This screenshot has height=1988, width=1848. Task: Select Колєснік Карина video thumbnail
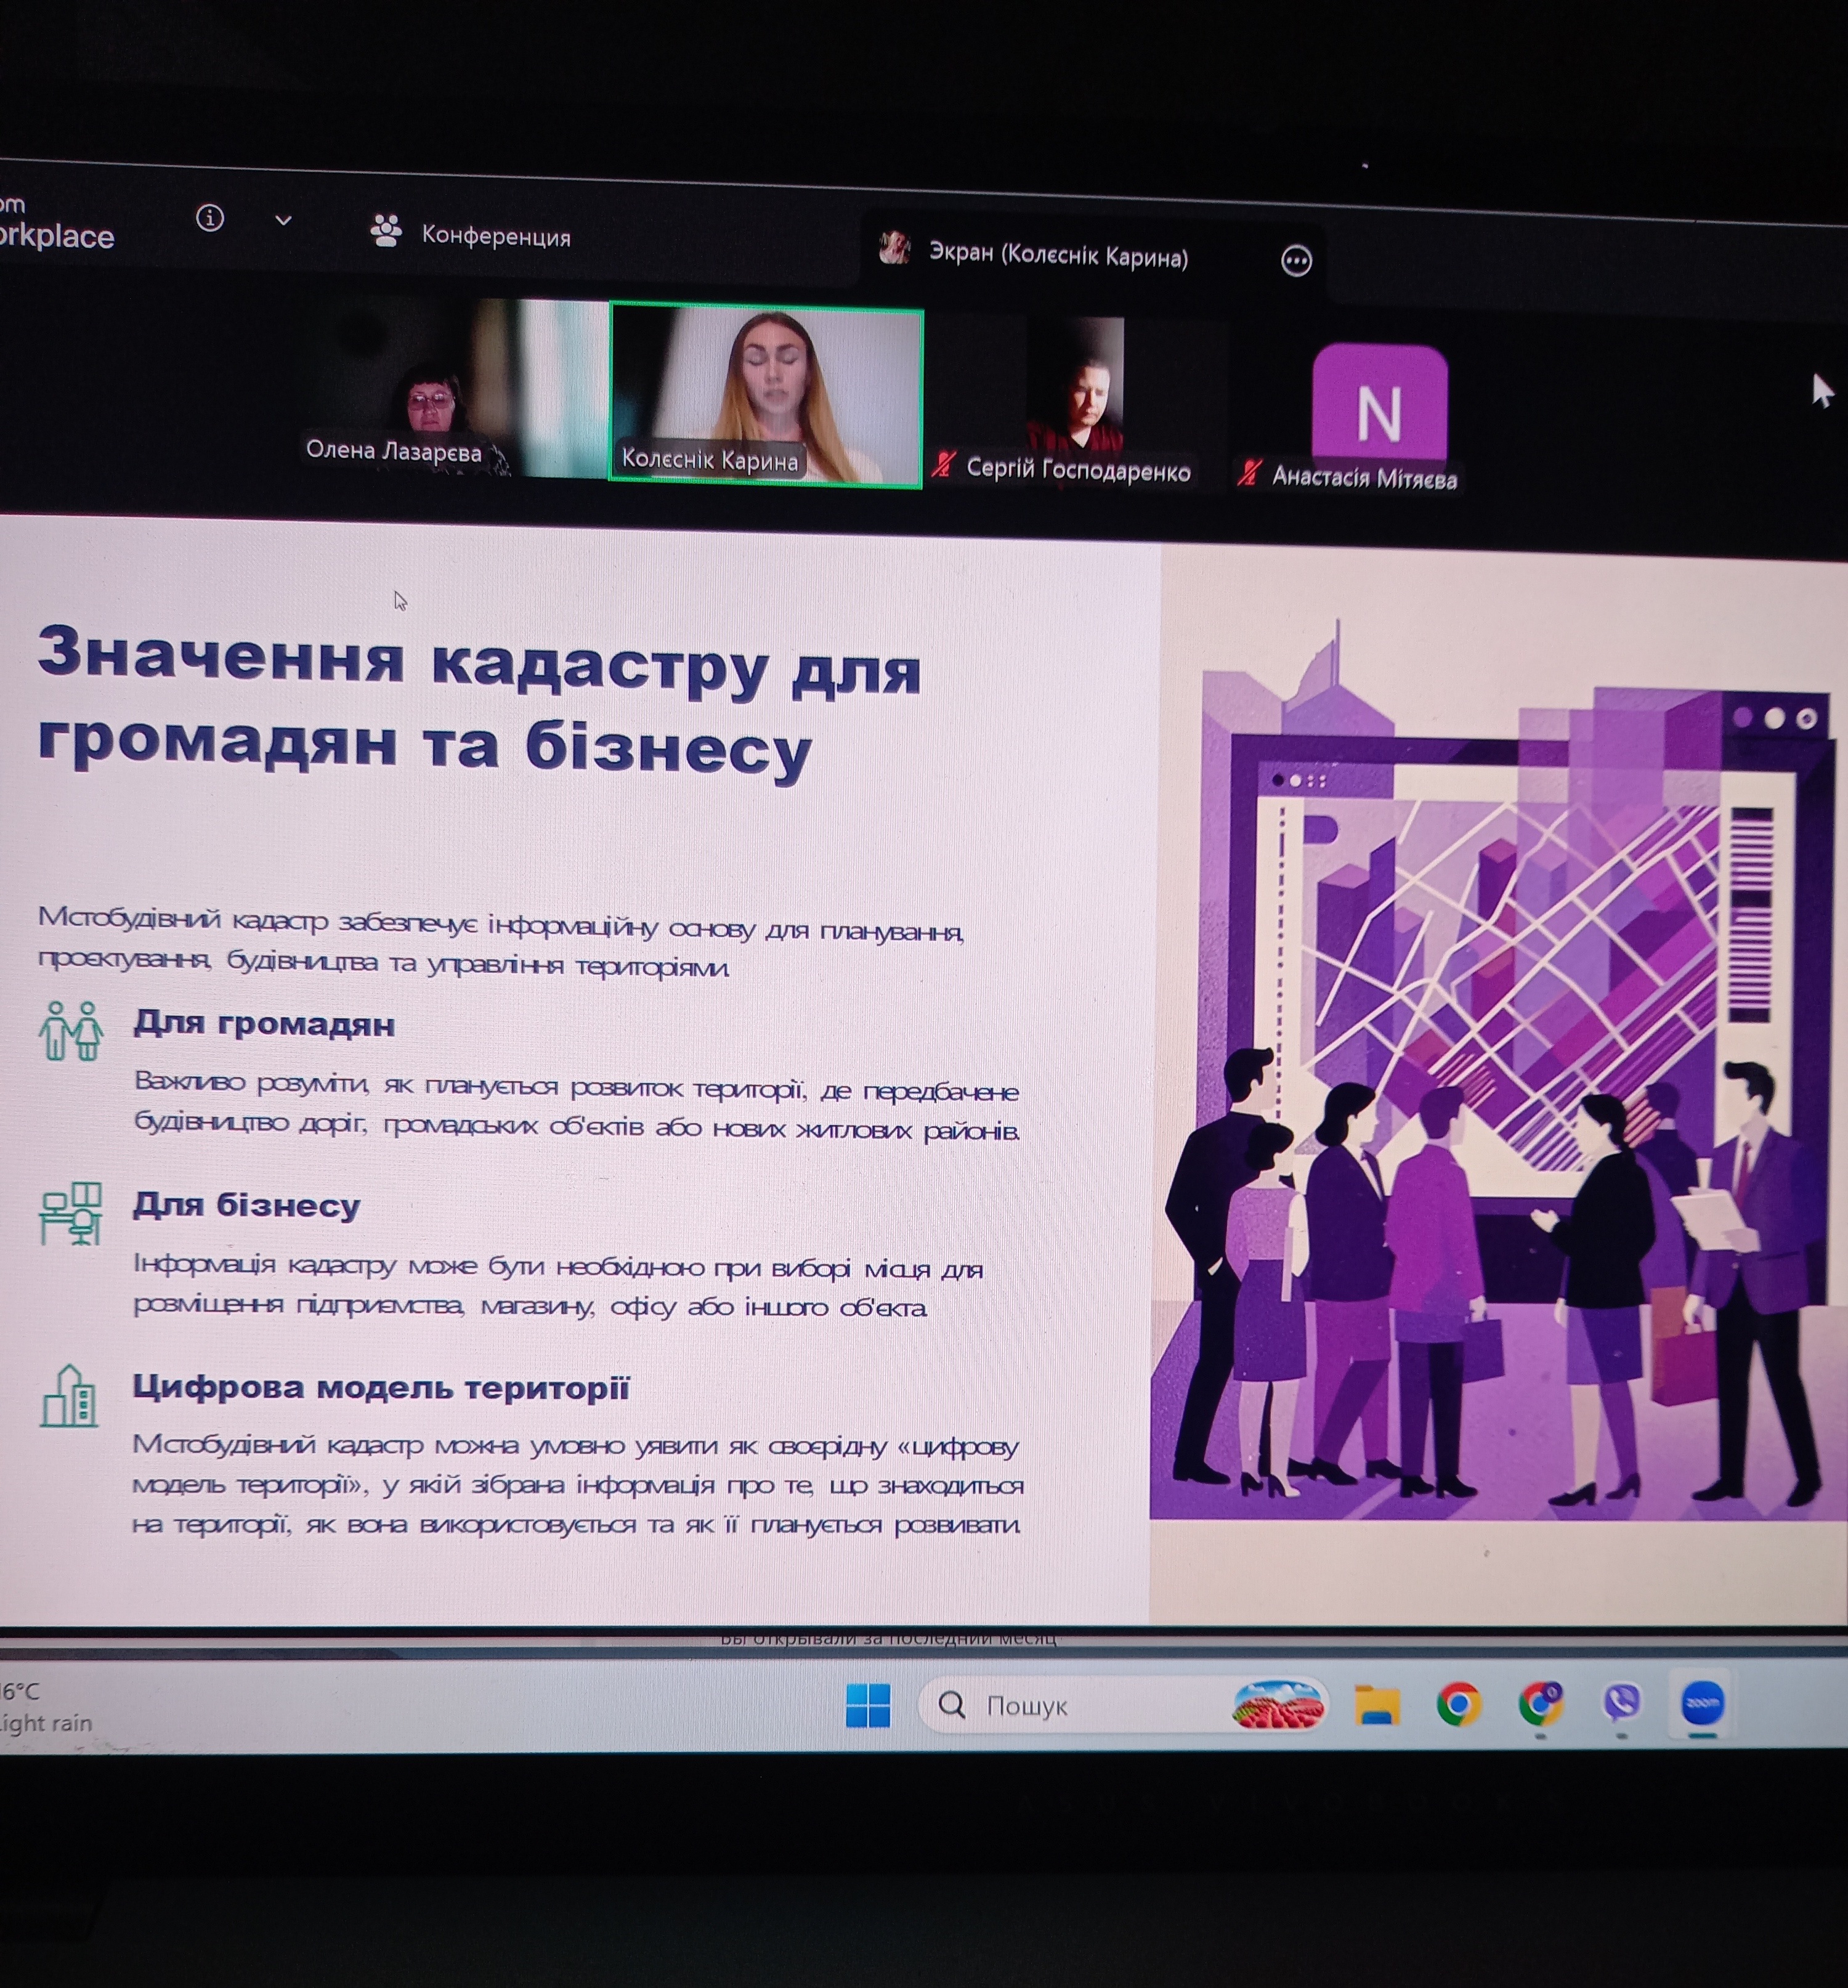766,396
